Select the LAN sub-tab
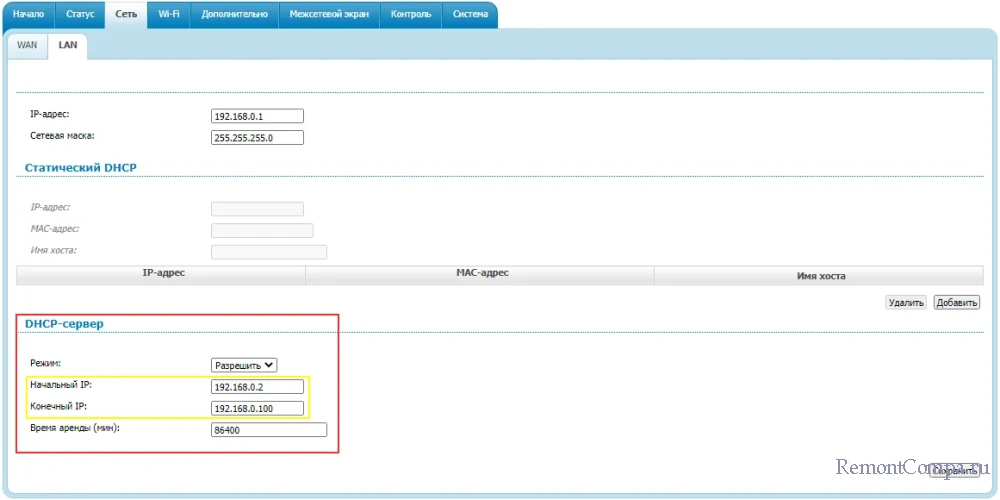 68,46
